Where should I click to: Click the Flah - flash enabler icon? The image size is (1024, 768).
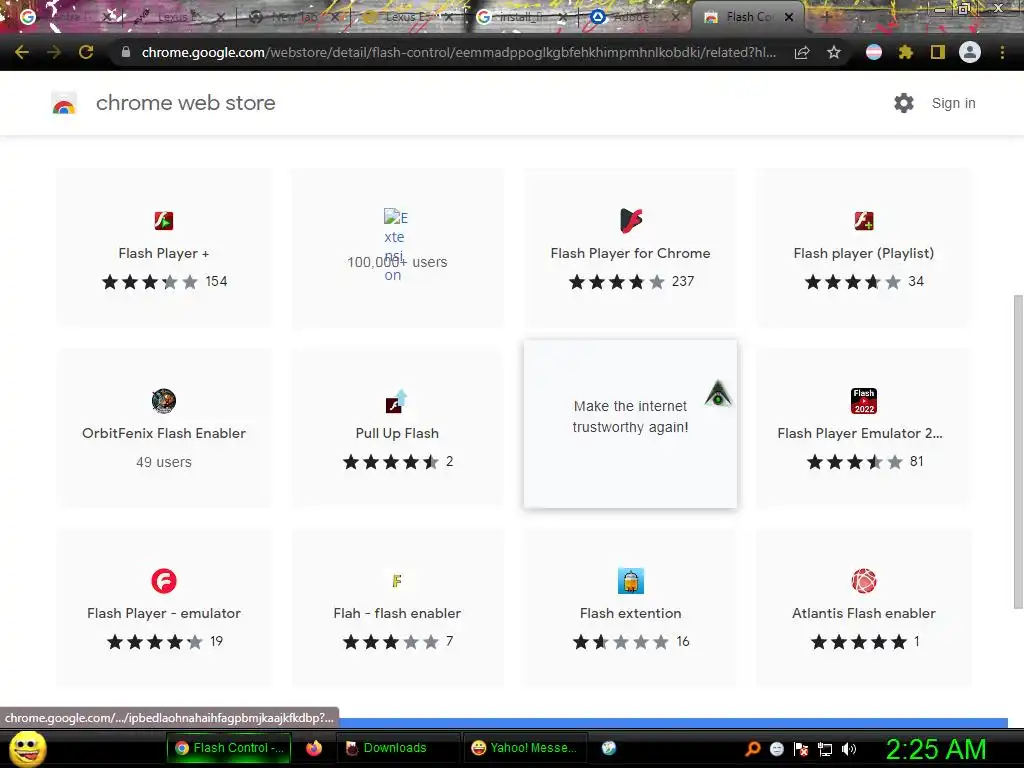tap(396, 581)
